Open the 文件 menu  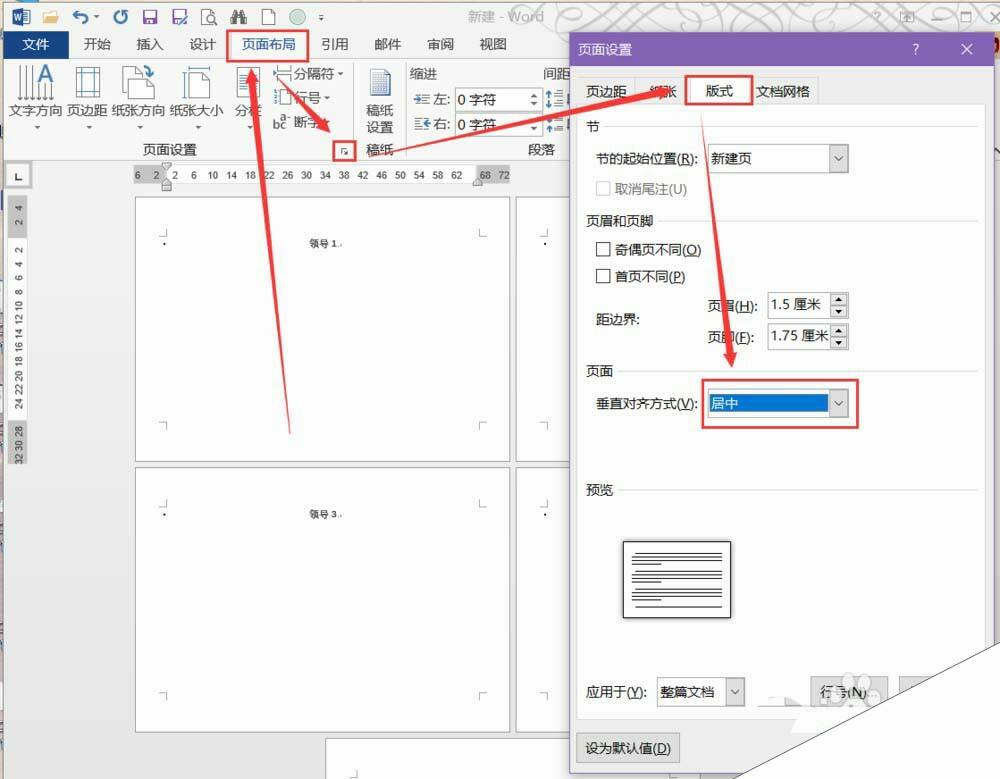(36, 44)
